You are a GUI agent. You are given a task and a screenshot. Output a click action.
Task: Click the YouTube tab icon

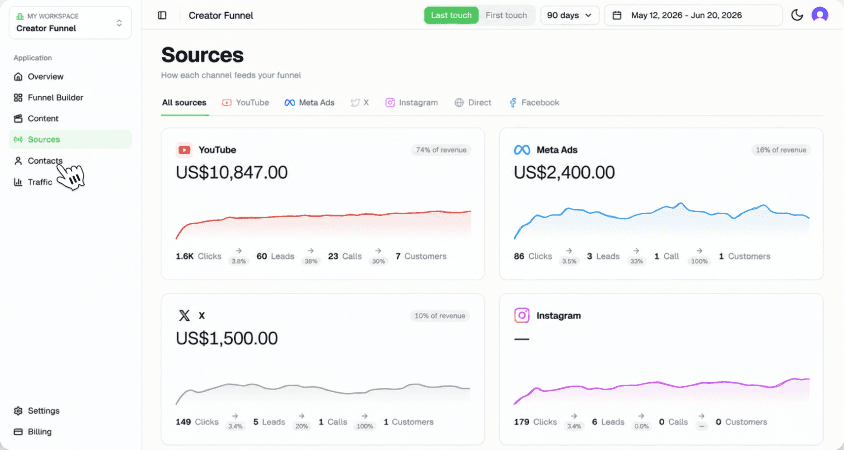227,103
